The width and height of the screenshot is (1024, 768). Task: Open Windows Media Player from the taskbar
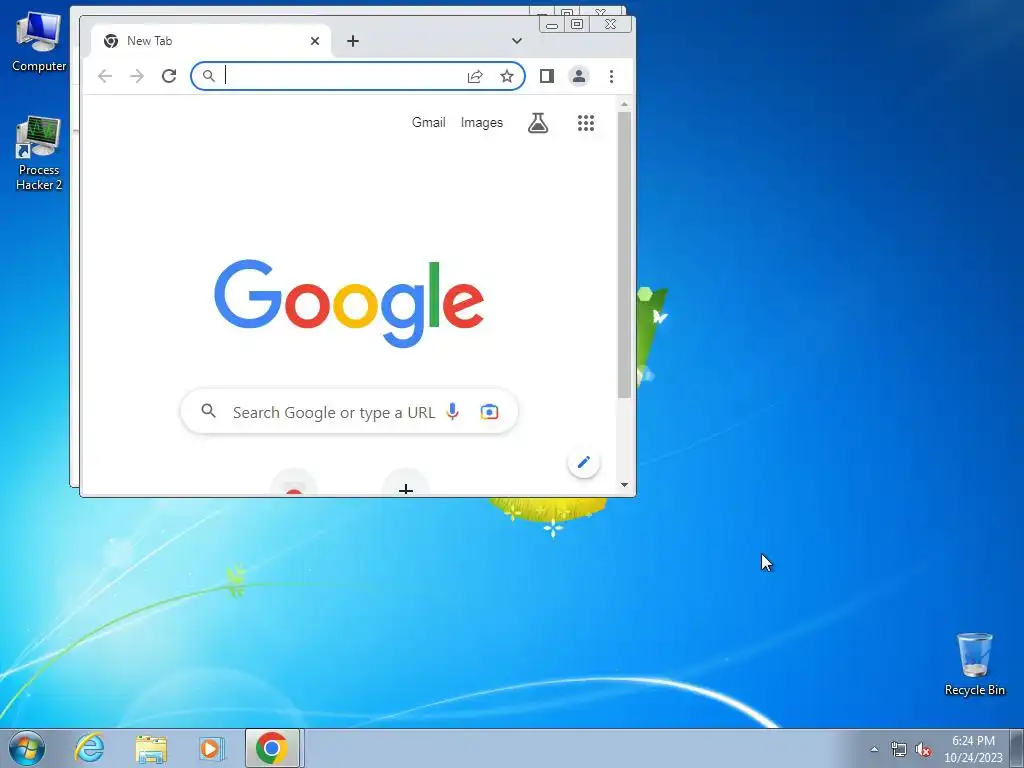(211, 748)
